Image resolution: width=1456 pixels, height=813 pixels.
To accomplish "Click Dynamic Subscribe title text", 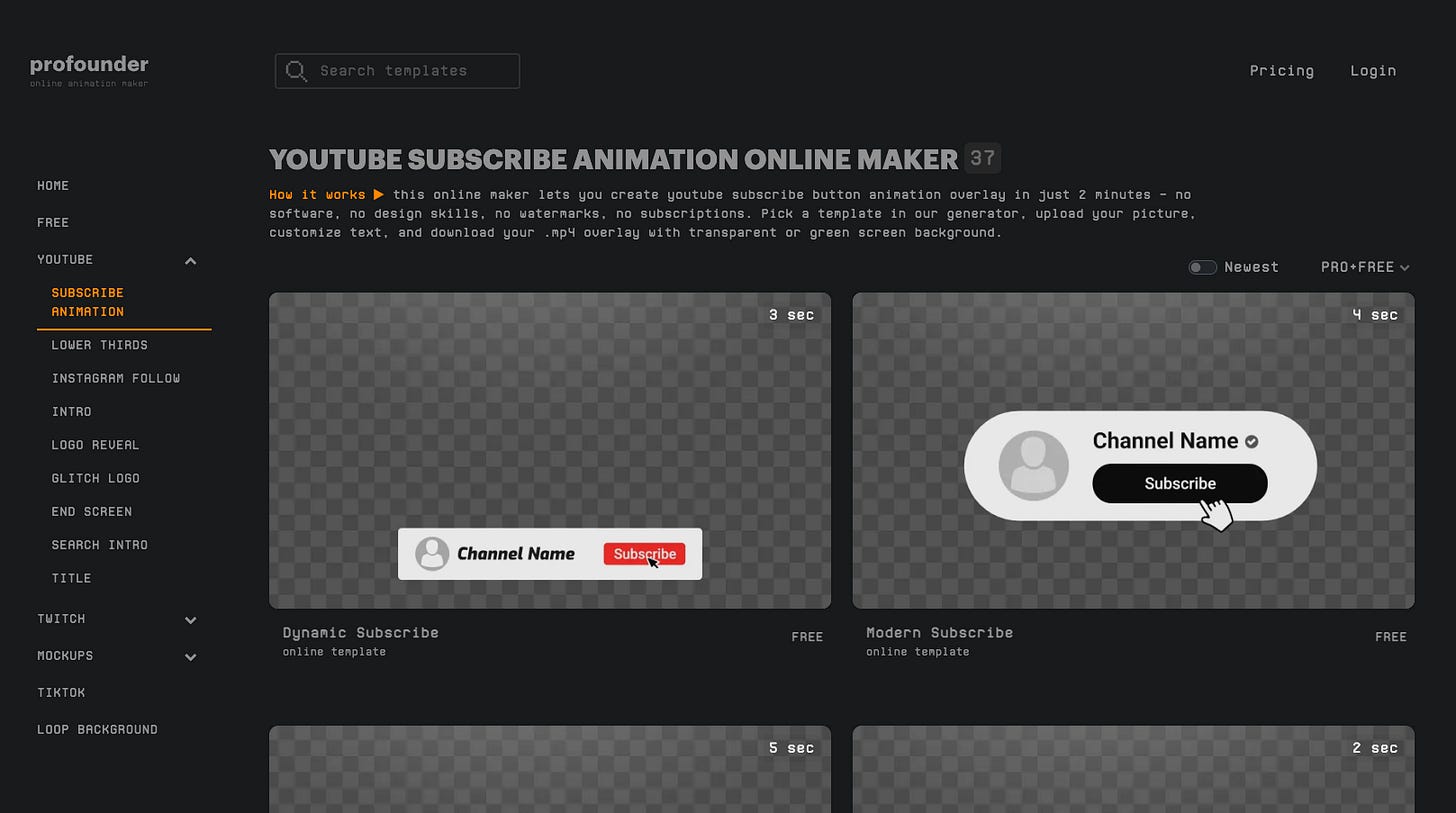I will [360, 633].
